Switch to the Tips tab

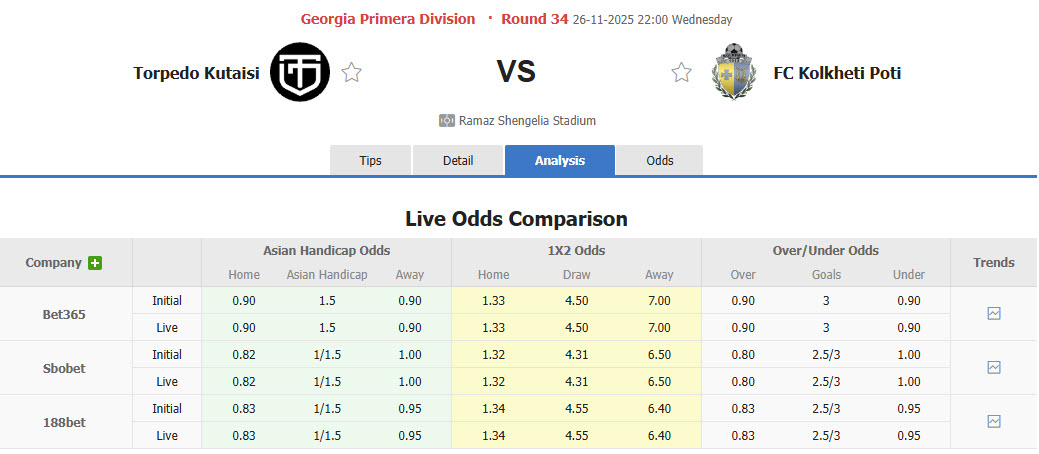pos(371,160)
